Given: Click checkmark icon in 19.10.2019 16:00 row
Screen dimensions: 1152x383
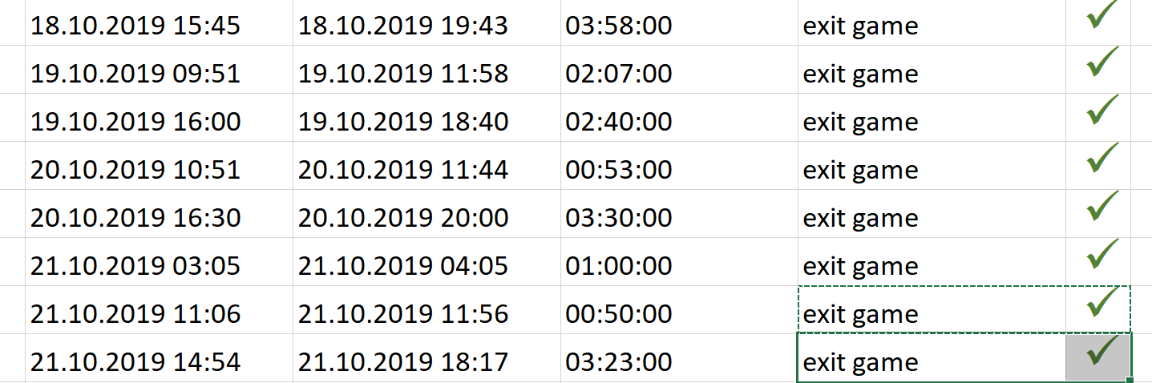Looking at the screenshot, I should point(1102,110).
